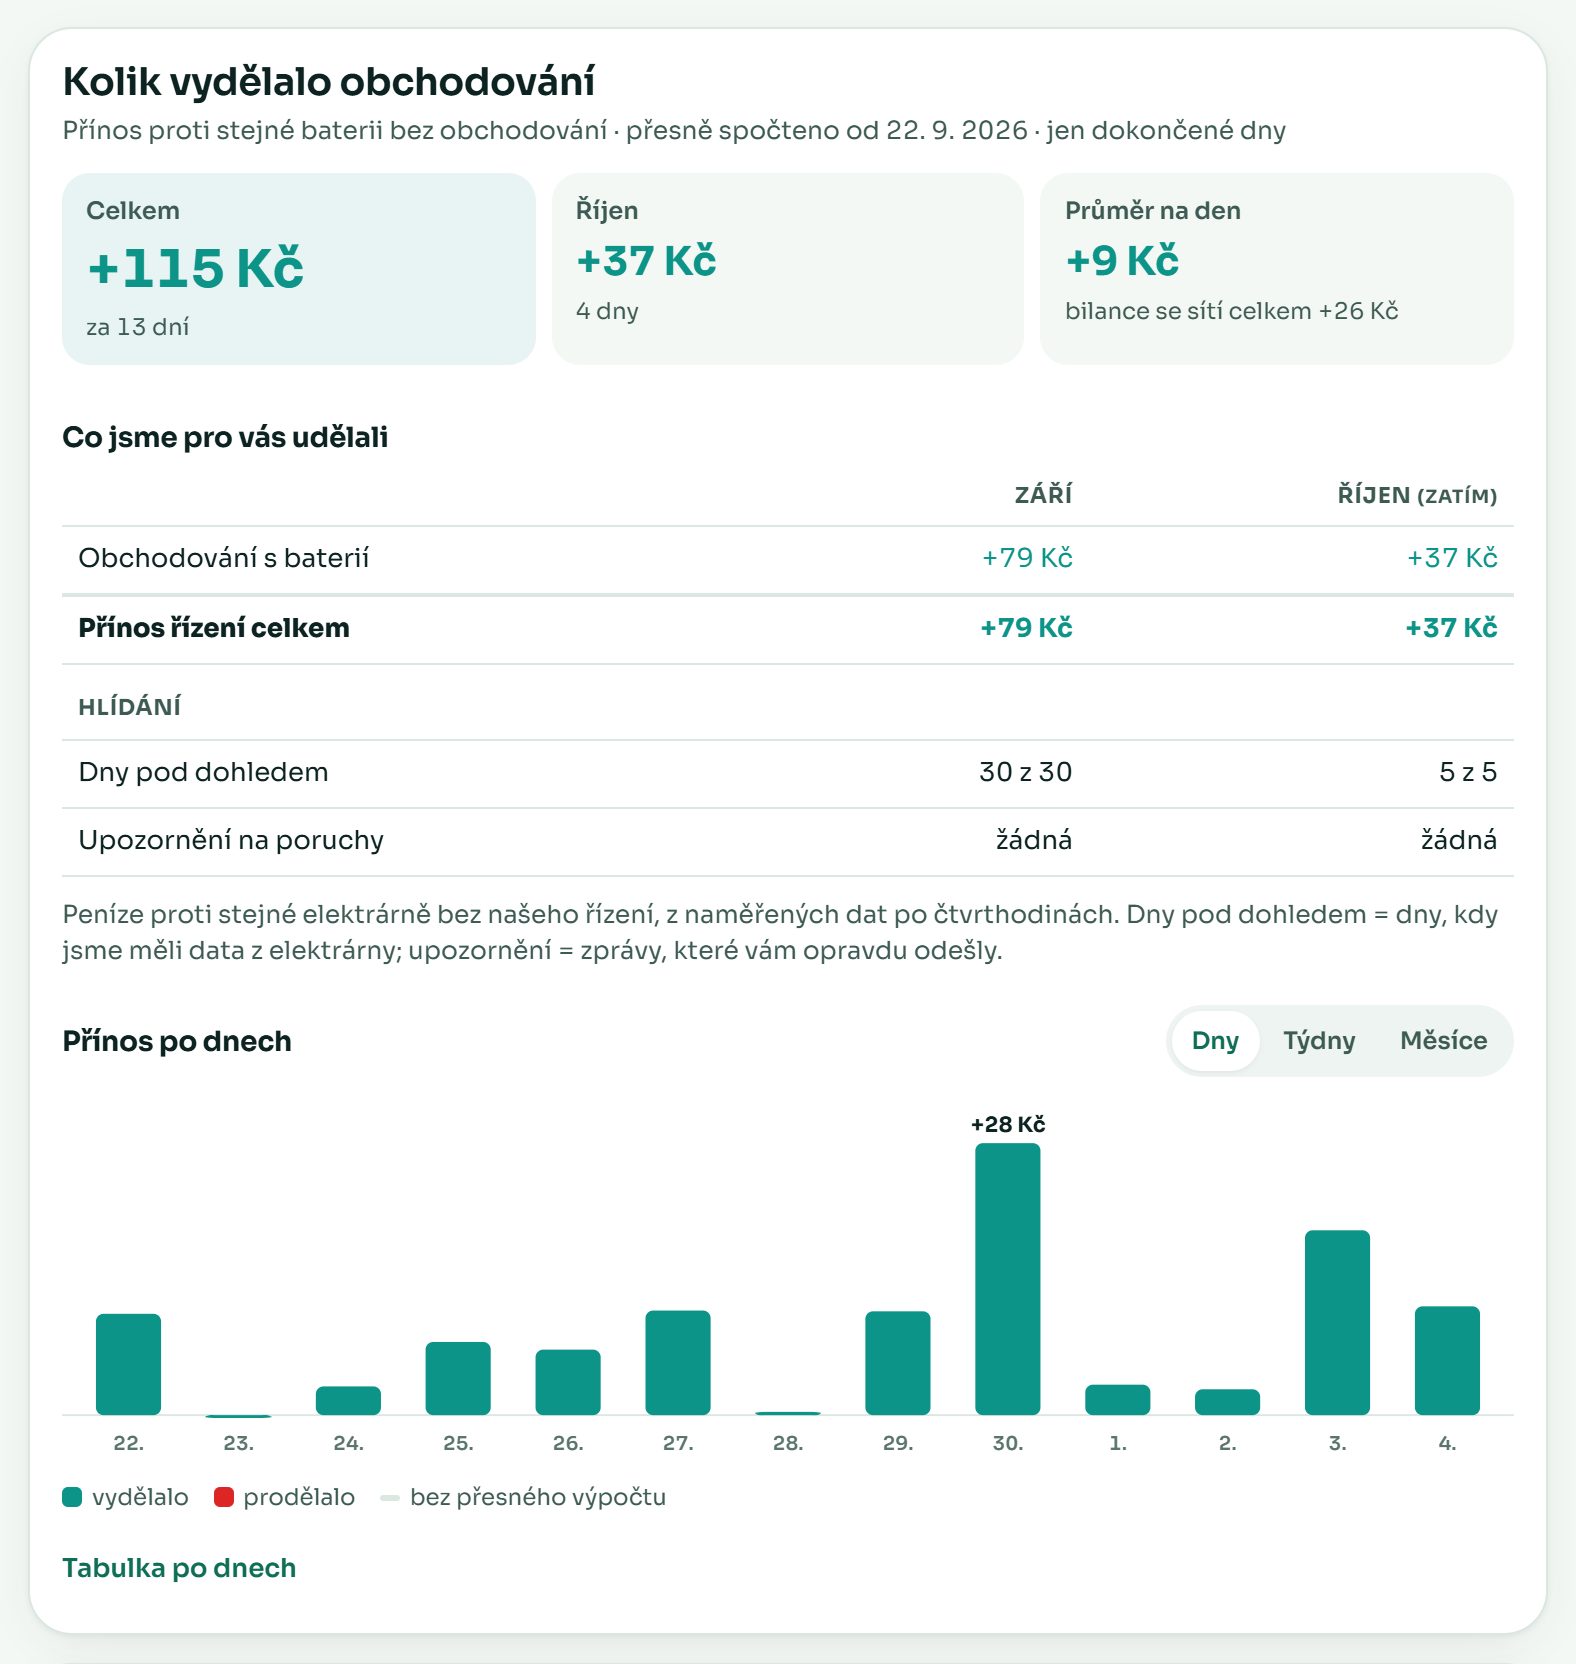The height and width of the screenshot is (1664, 1576).
Task: Click the chart bar for day 25.
Action: click(x=458, y=1378)
